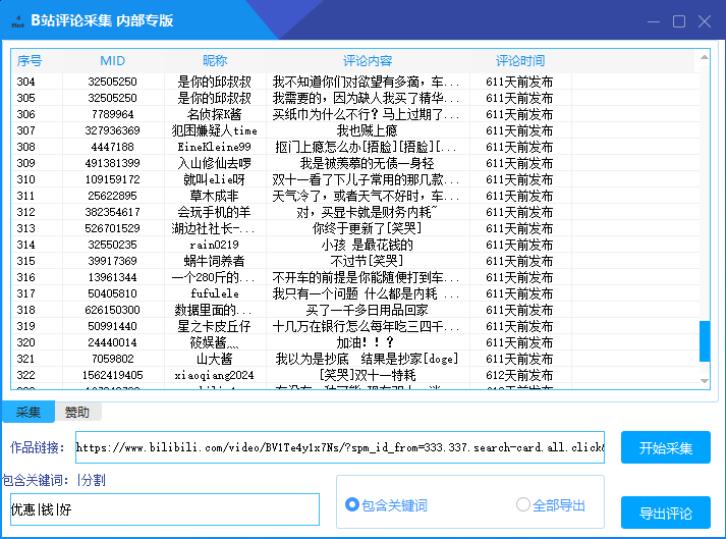Viewport: 726px width, 539px height.
Task: Minimize the B站评论采集 window
Action: [655, 21]
